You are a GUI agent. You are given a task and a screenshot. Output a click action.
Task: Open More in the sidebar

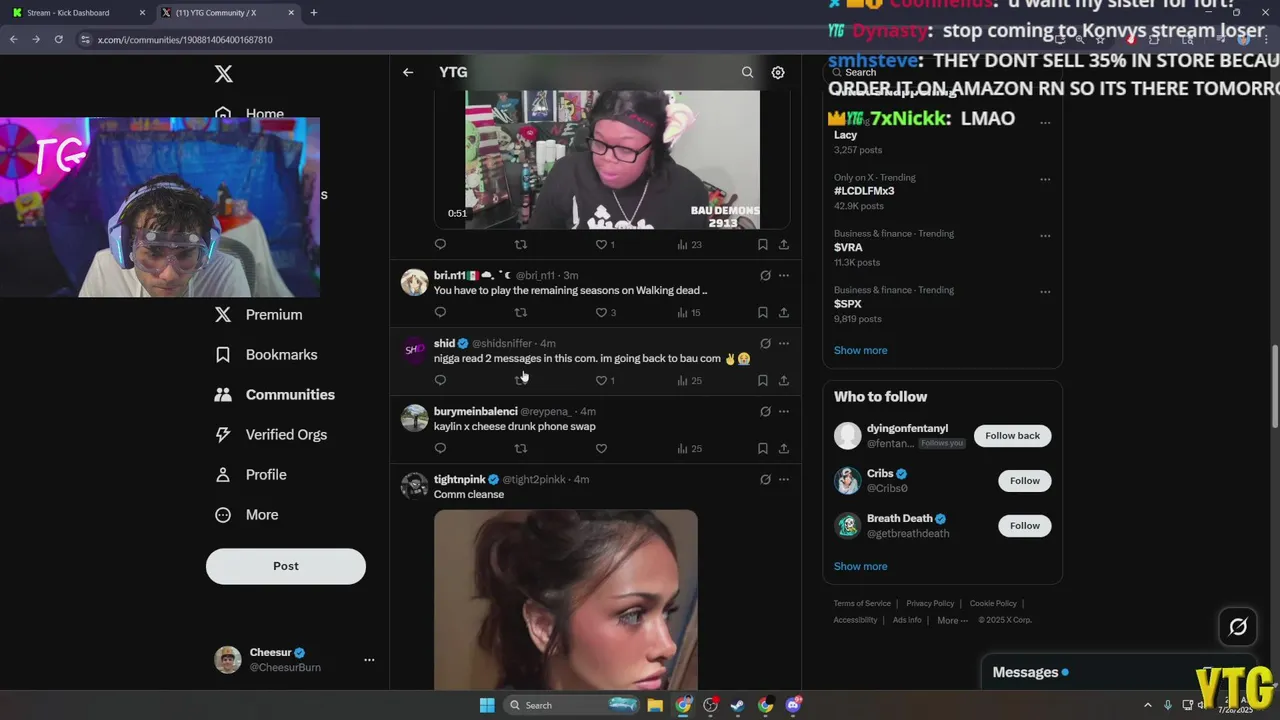pos(247,514)
